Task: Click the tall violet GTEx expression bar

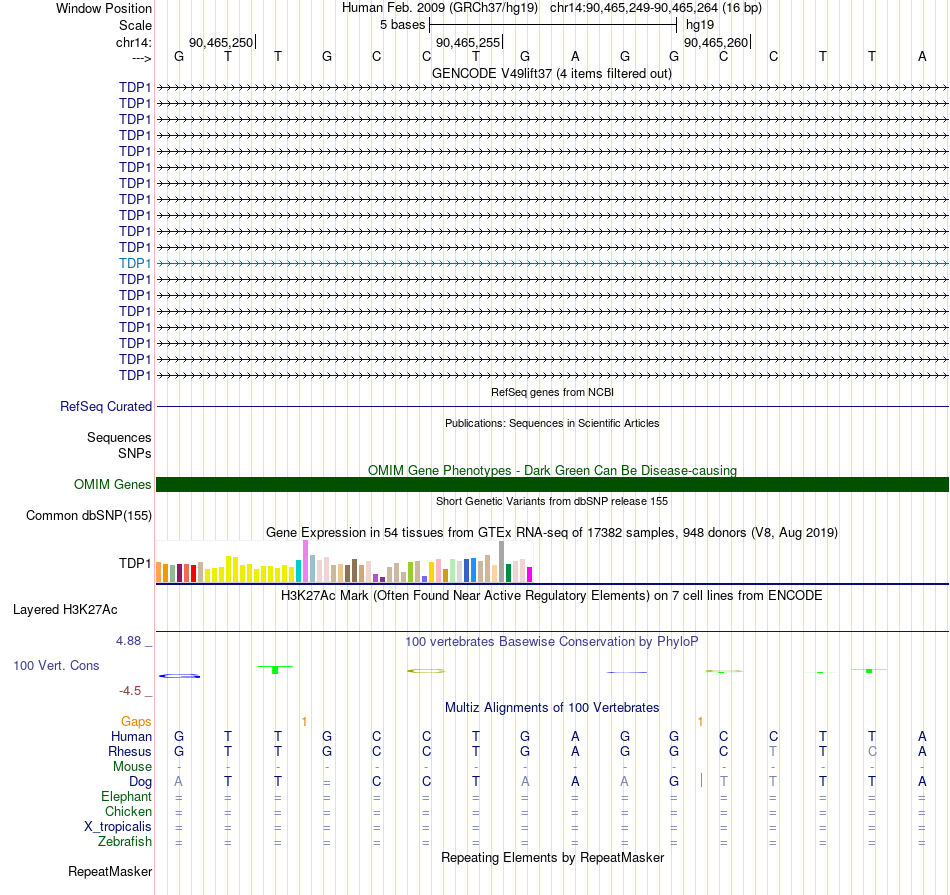Action: click(x=305, y=561)
